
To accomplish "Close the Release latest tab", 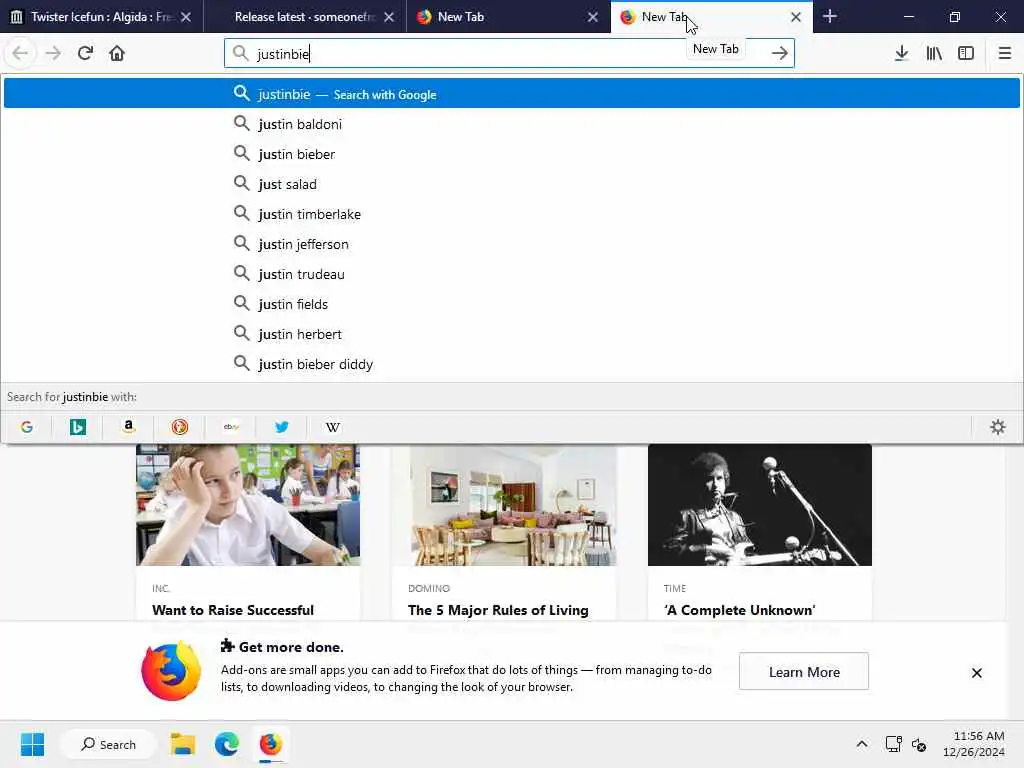I will (x=389, y=17).
